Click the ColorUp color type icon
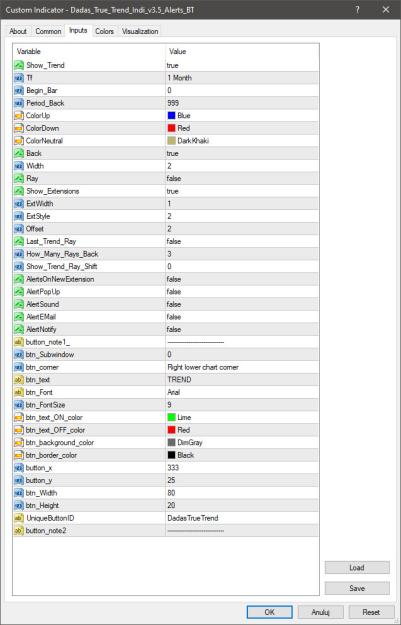 click(19, 116)
